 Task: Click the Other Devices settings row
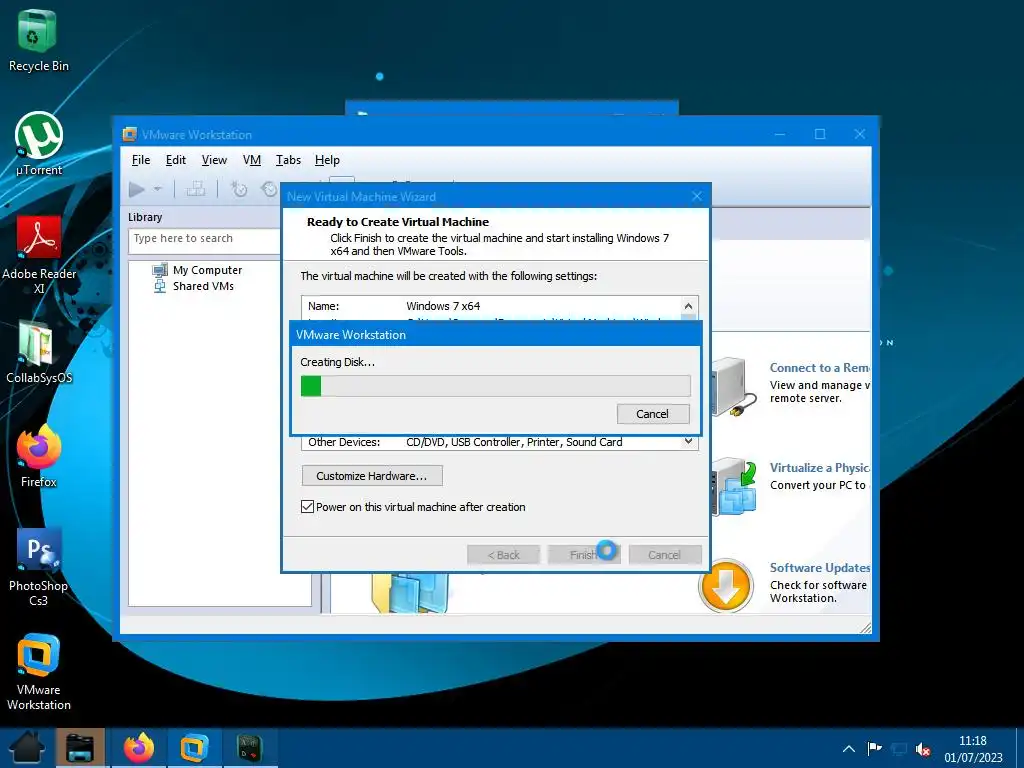(492, 442)
